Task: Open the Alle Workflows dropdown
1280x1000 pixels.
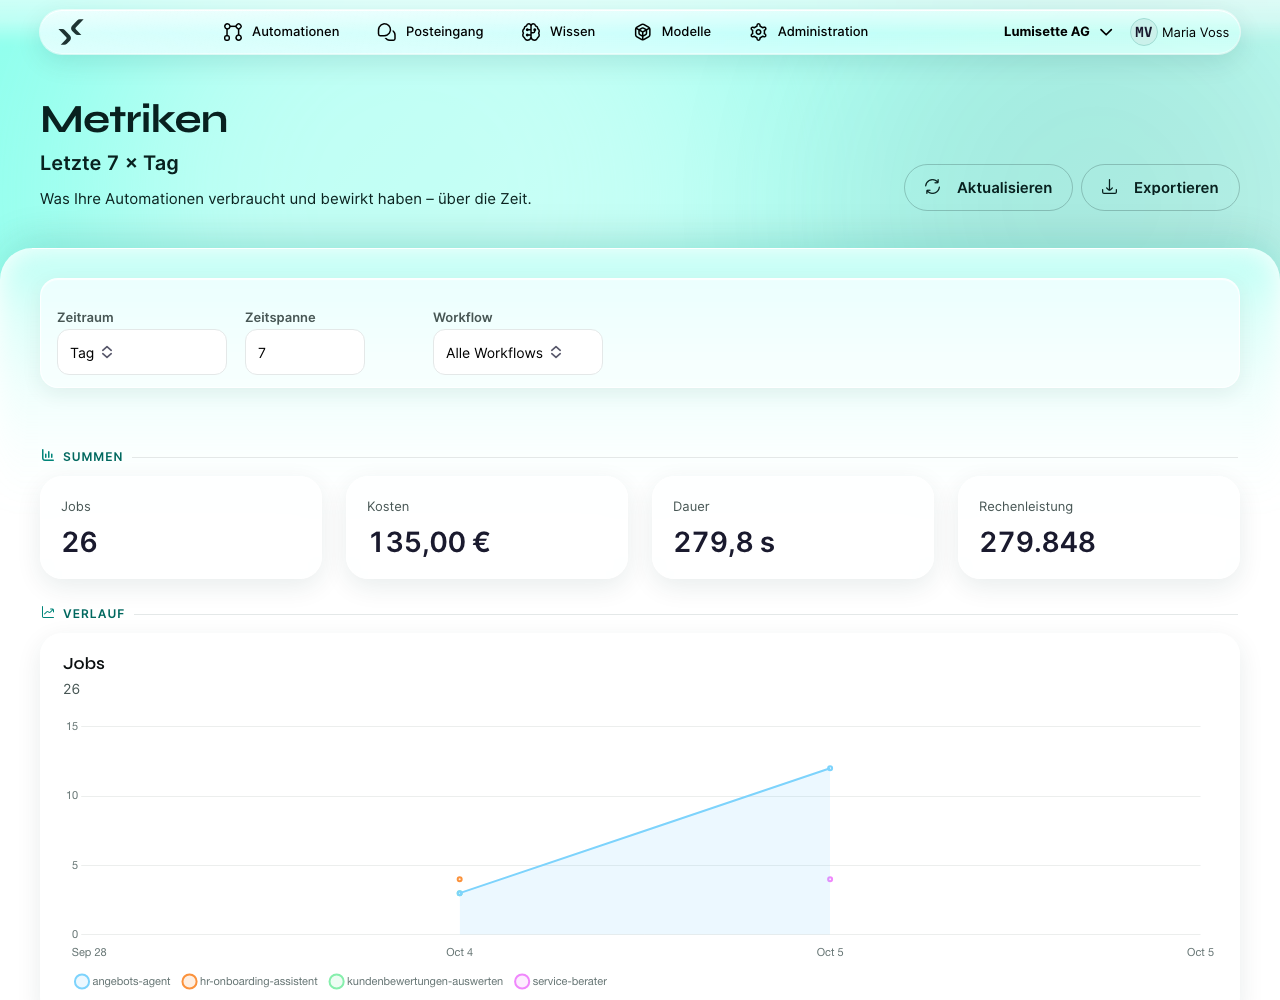Action: click(518, 352)
